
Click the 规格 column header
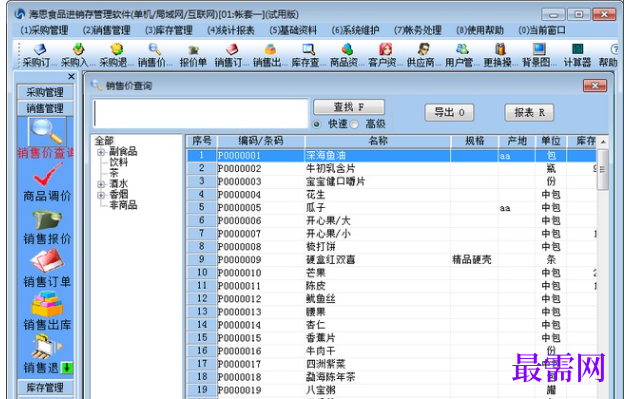tap(474, 141)
